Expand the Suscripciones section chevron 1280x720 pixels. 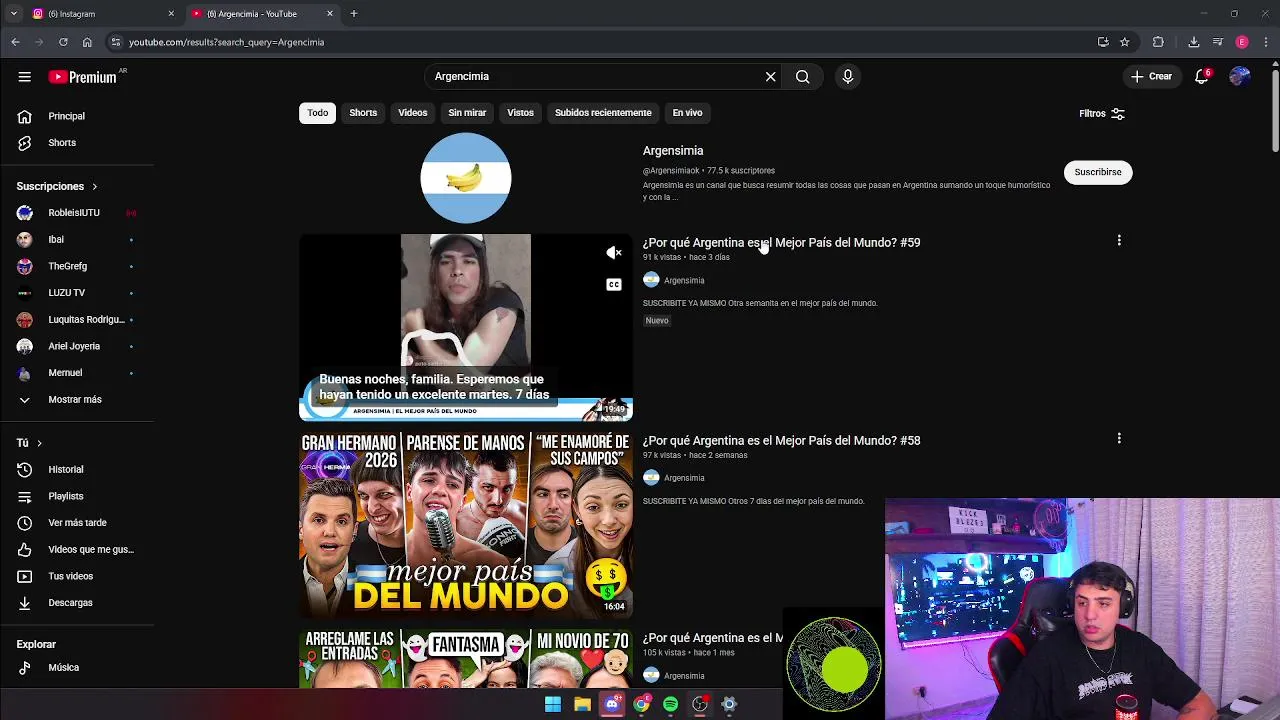[95, 187]
